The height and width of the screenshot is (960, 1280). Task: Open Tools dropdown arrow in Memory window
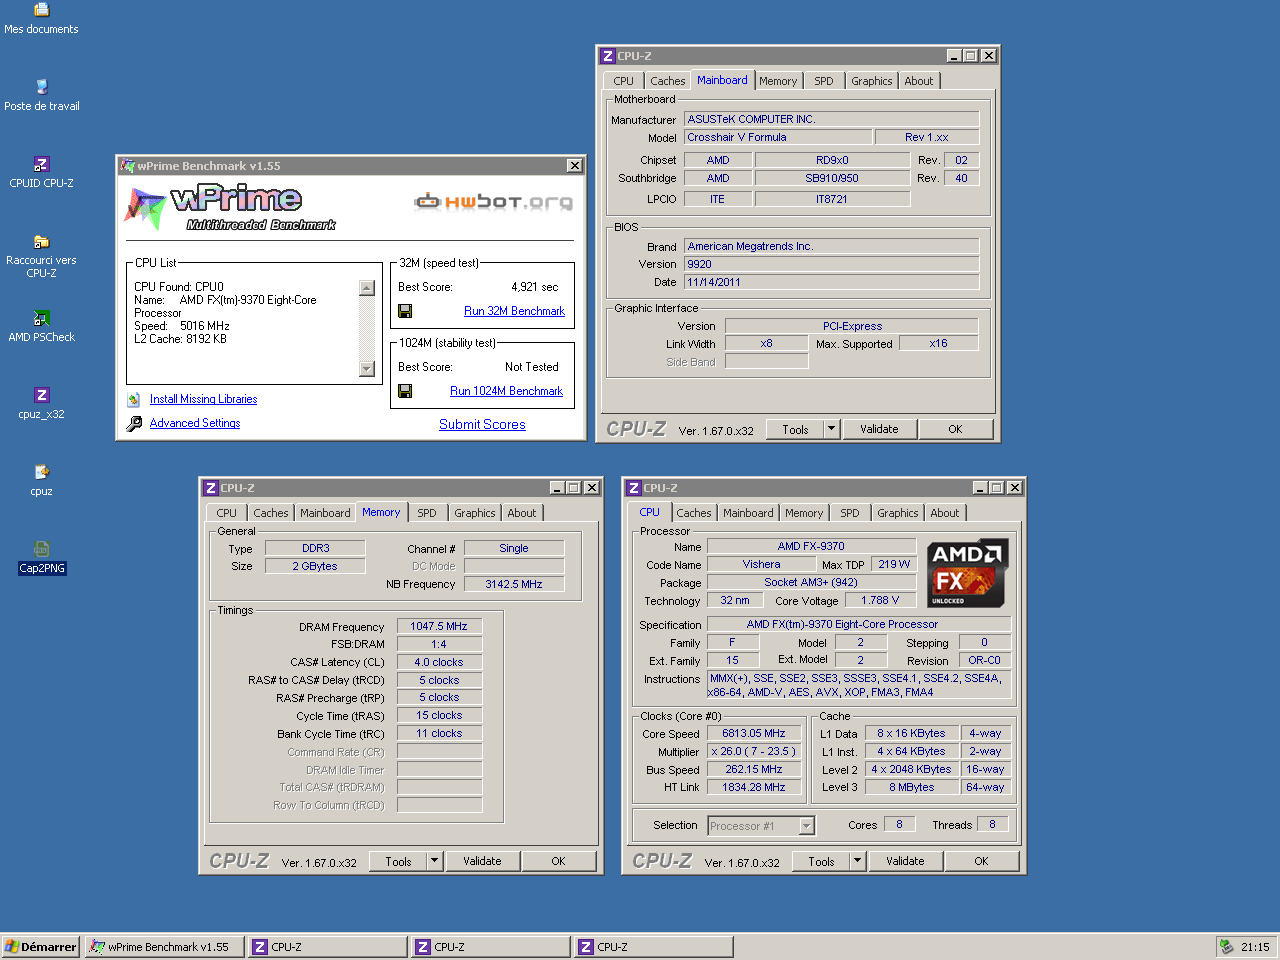click(434, 861)
